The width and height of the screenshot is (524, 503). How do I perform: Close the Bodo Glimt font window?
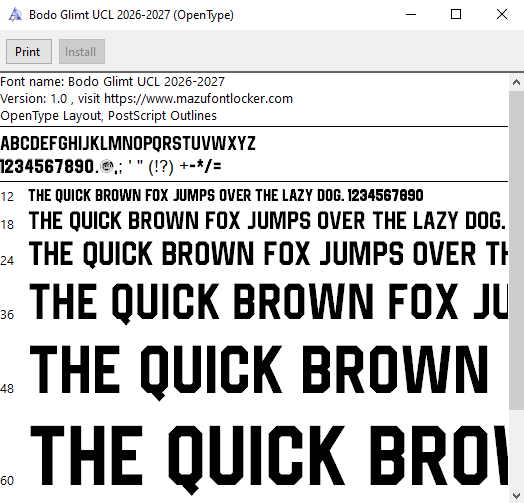click(x=502, y=14)
